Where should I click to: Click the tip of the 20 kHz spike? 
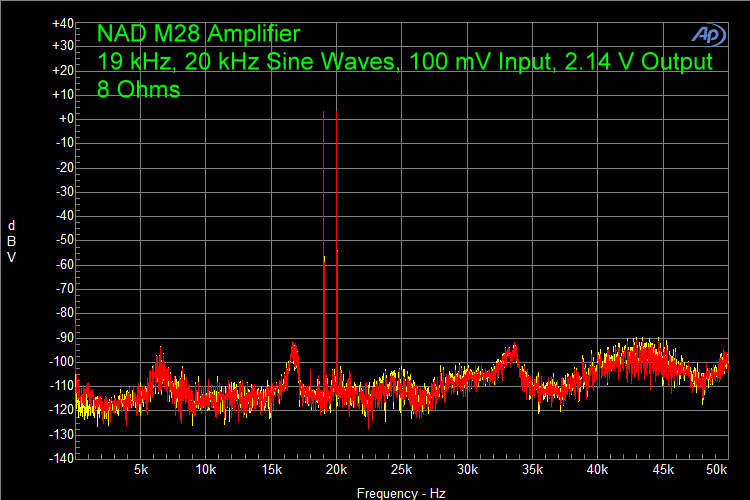pyautogui.click(x=337, y=112)
